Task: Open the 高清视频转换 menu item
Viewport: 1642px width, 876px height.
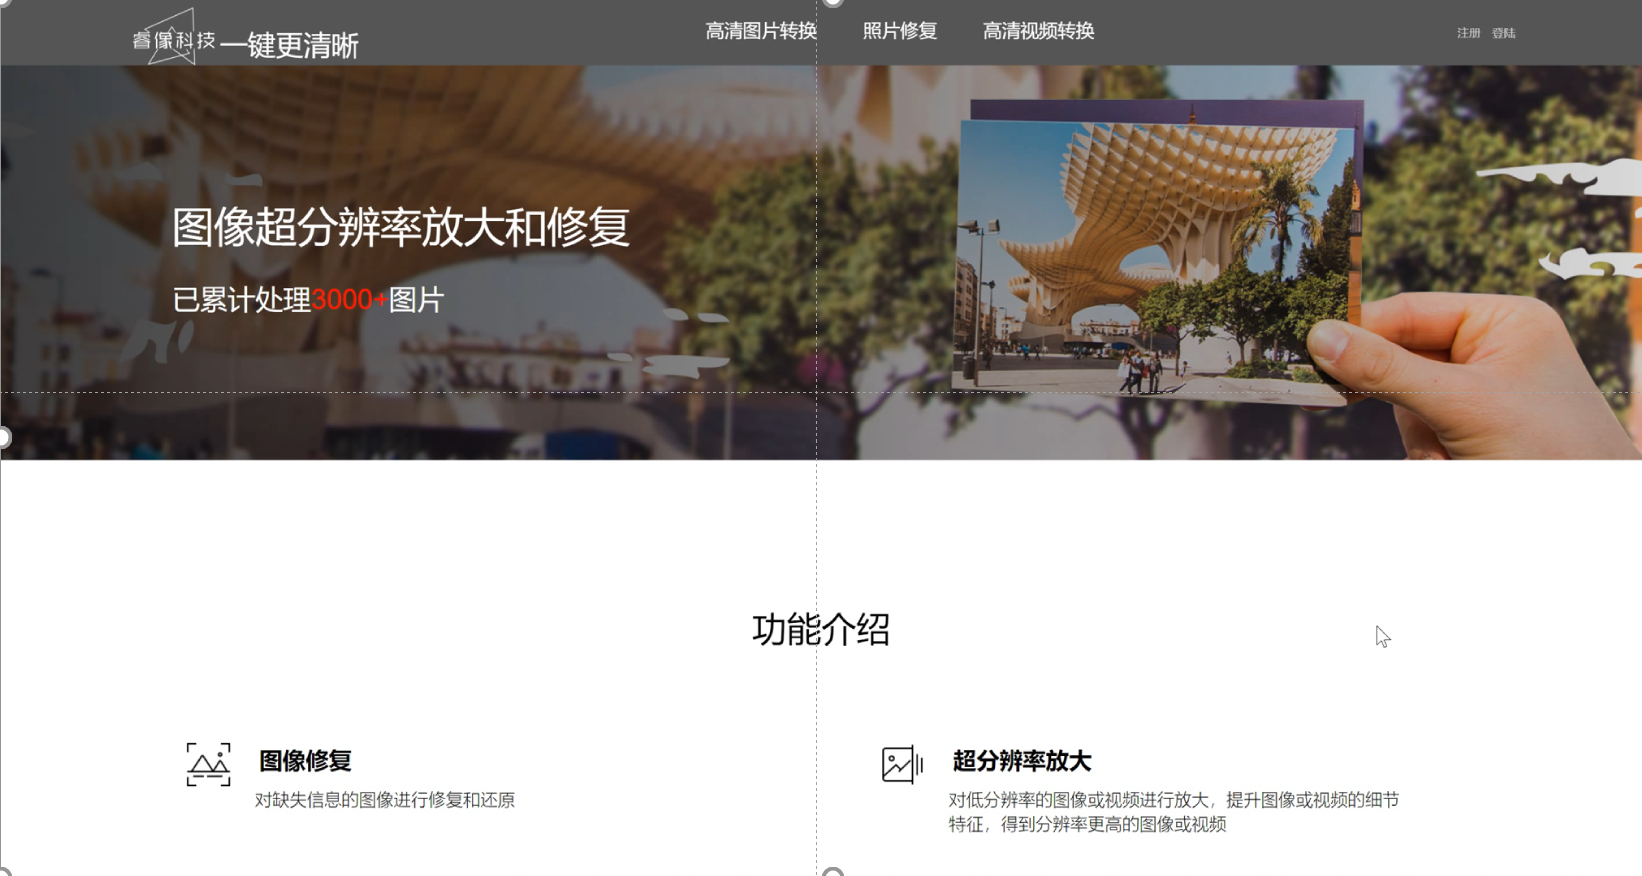Action: click(x=1038, y=32)
